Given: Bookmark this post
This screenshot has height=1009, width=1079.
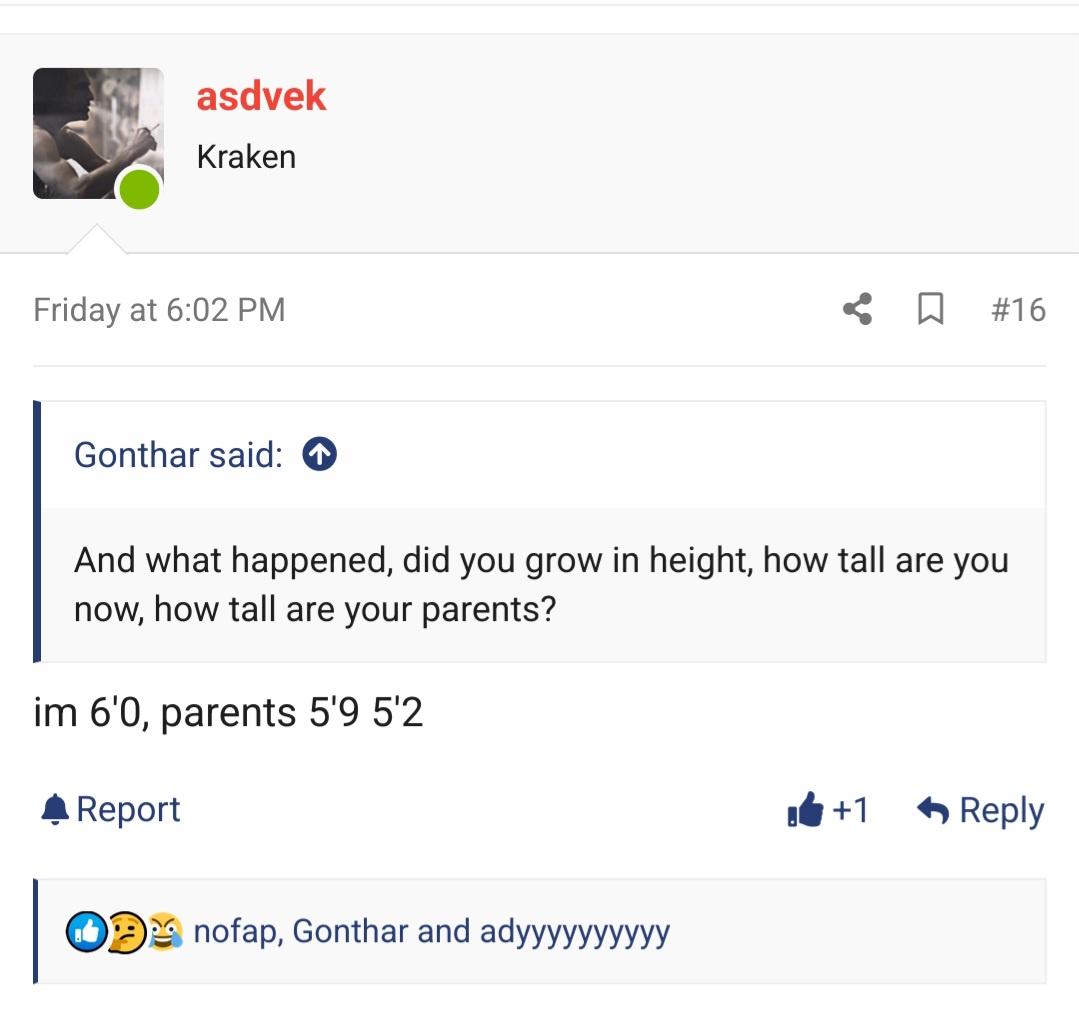Looking at the screenshot, I should click(930, 309).
